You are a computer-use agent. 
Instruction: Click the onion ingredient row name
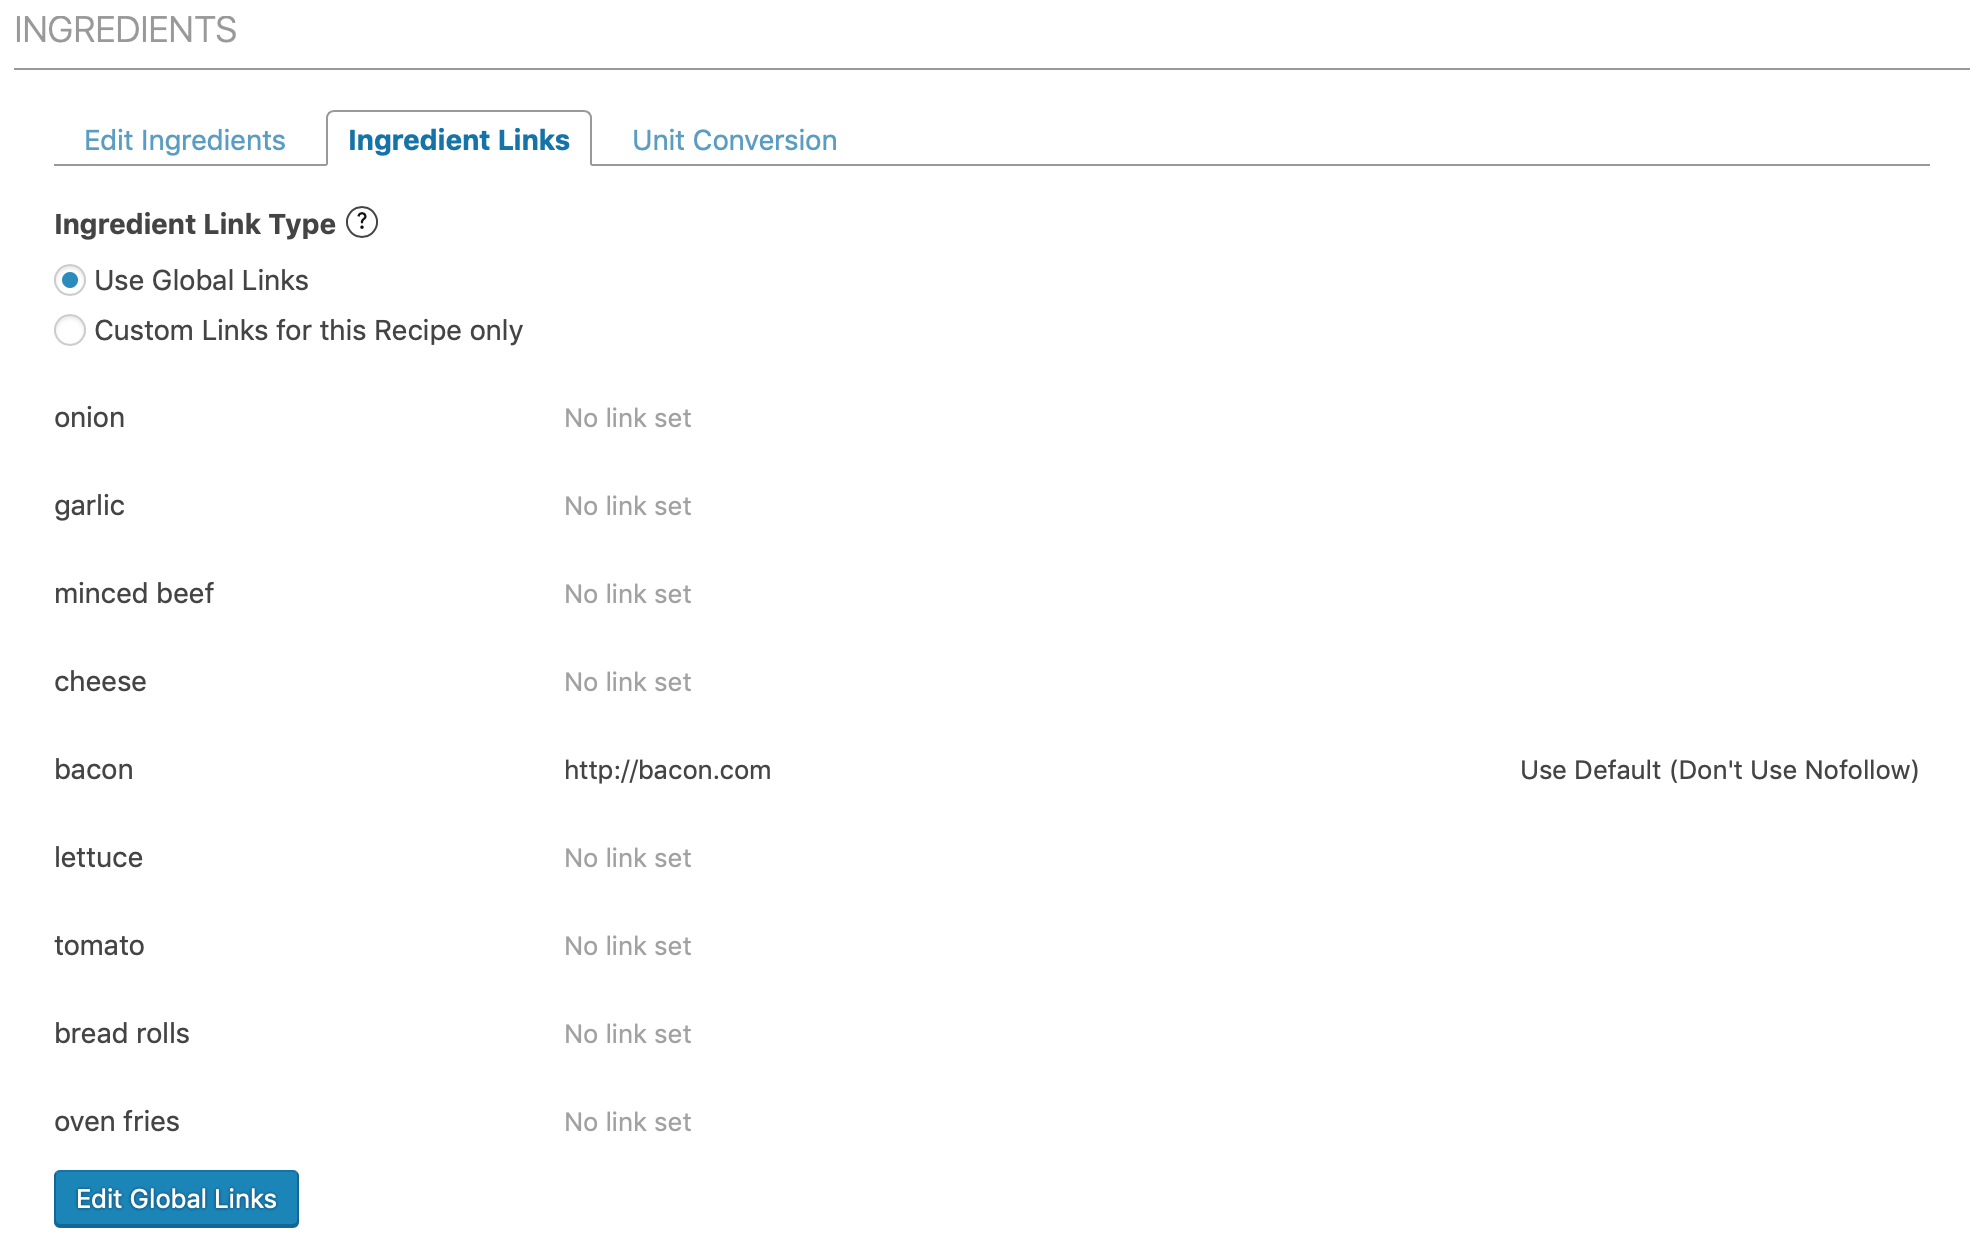(x=90, y=418)
